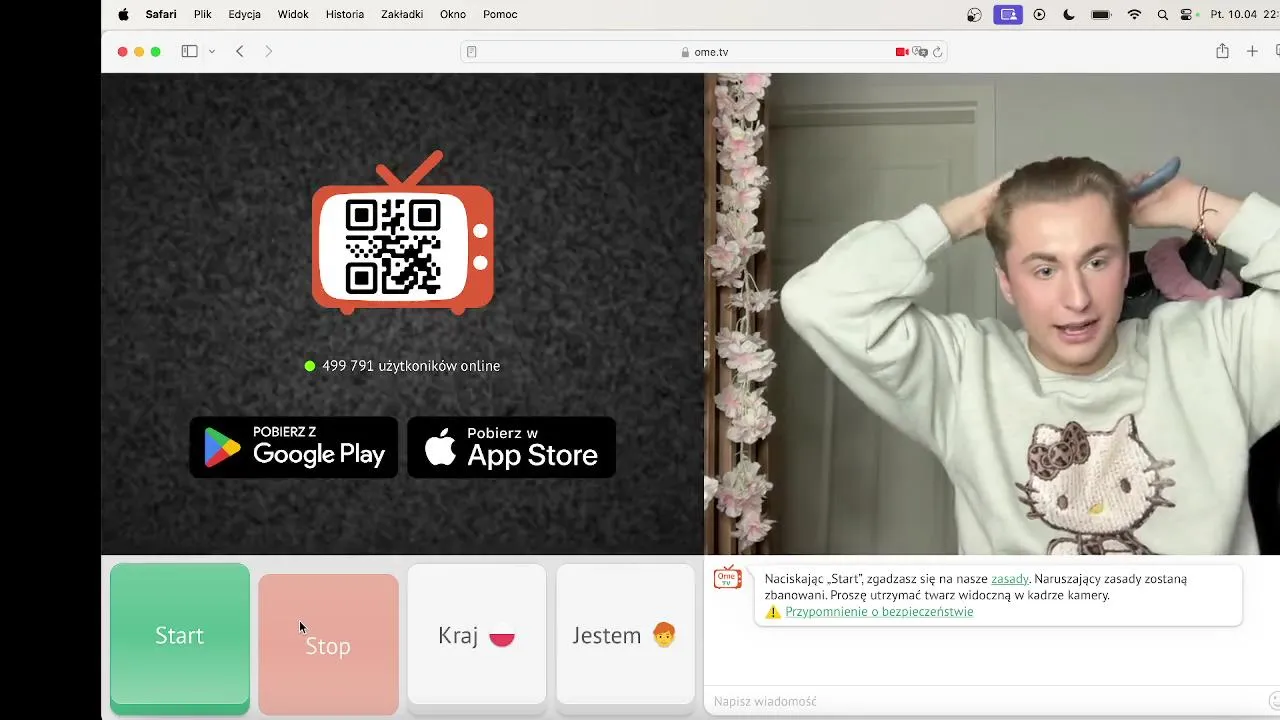This screenshot has height=720, width=1280.
Task: Open the Widok menu
Action: pyautogui.click(x=293, y=15)
